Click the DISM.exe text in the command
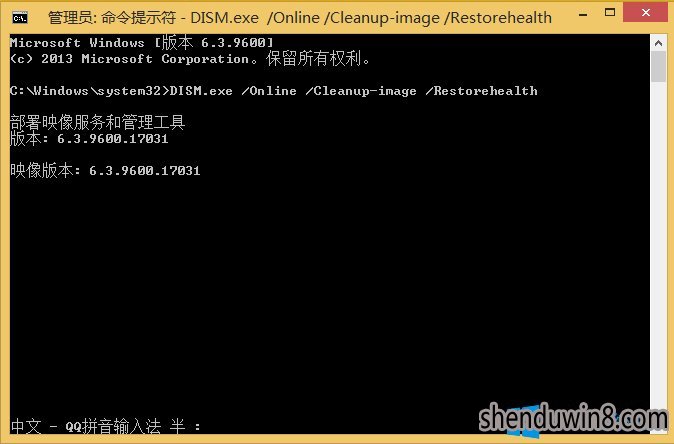The image size is (674, 444). [202, 91]
